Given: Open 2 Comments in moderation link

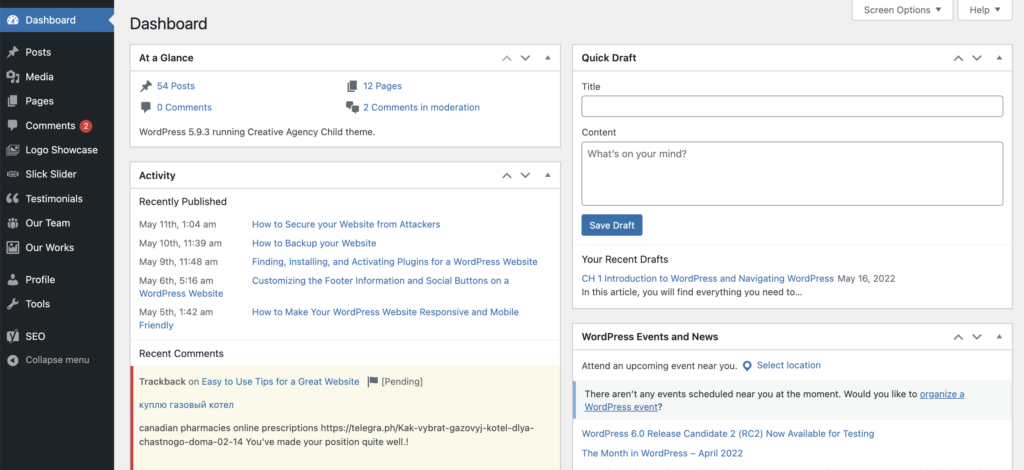Looking at the screenshot, I should click(421, 108).
